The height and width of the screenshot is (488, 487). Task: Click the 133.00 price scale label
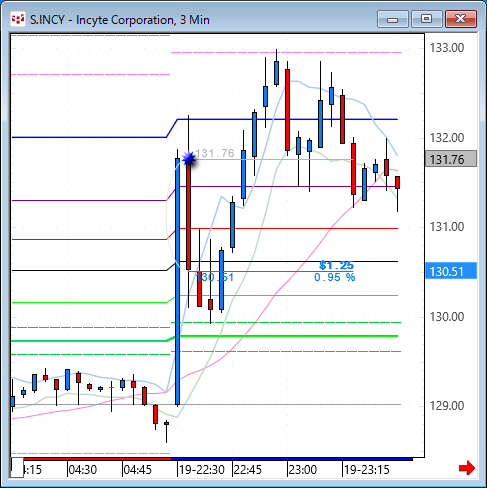[x=447, y=48]
